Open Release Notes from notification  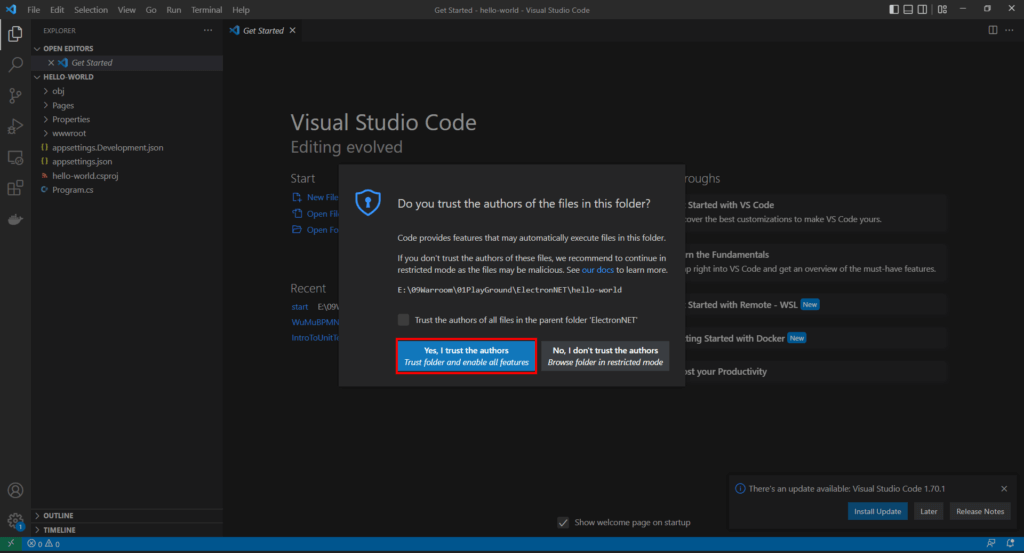click(x=980, y=511)
